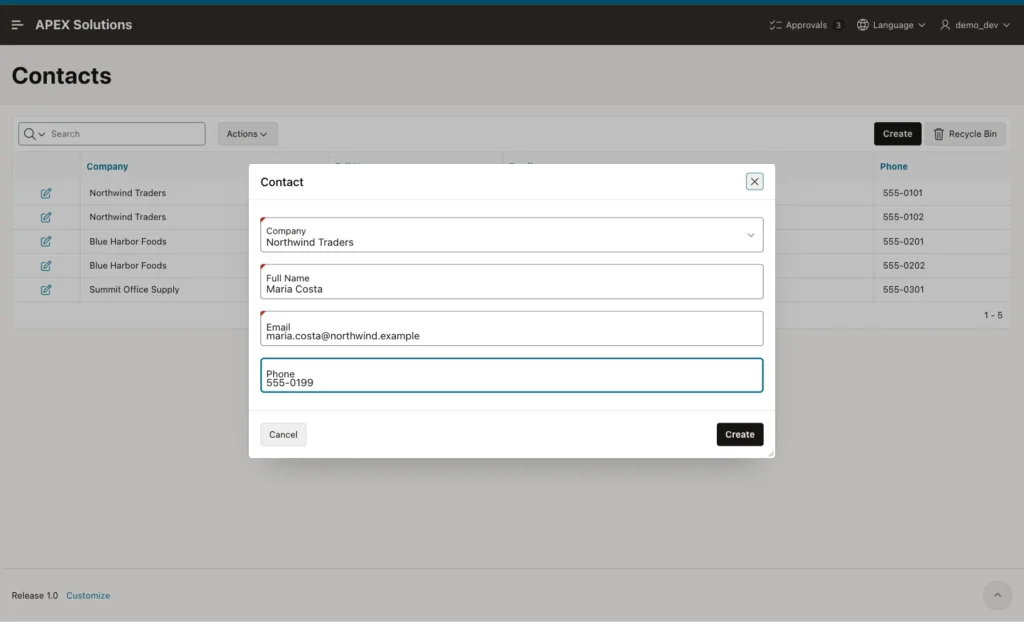Click the dialog resize handle corner
Viewport: 1024px width, 622px height.
pos(771,453)
